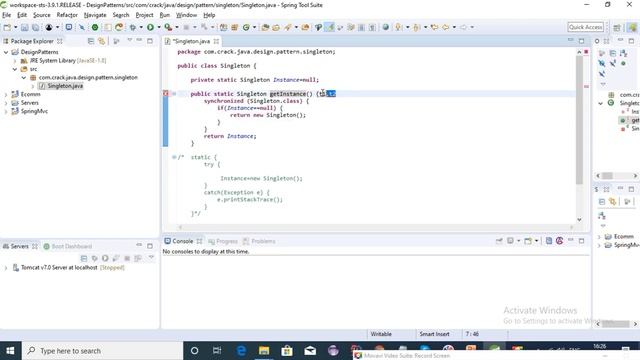Maximize the Singleton.java editor area

(581, 41)
